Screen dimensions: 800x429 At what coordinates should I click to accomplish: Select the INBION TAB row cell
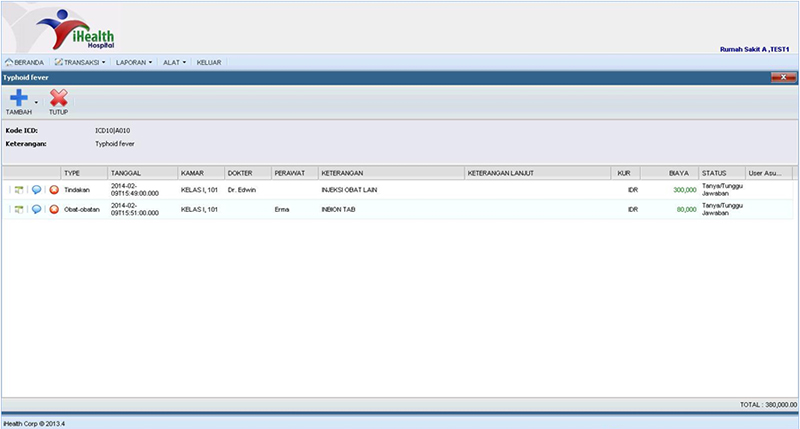(x=338, y=210)
